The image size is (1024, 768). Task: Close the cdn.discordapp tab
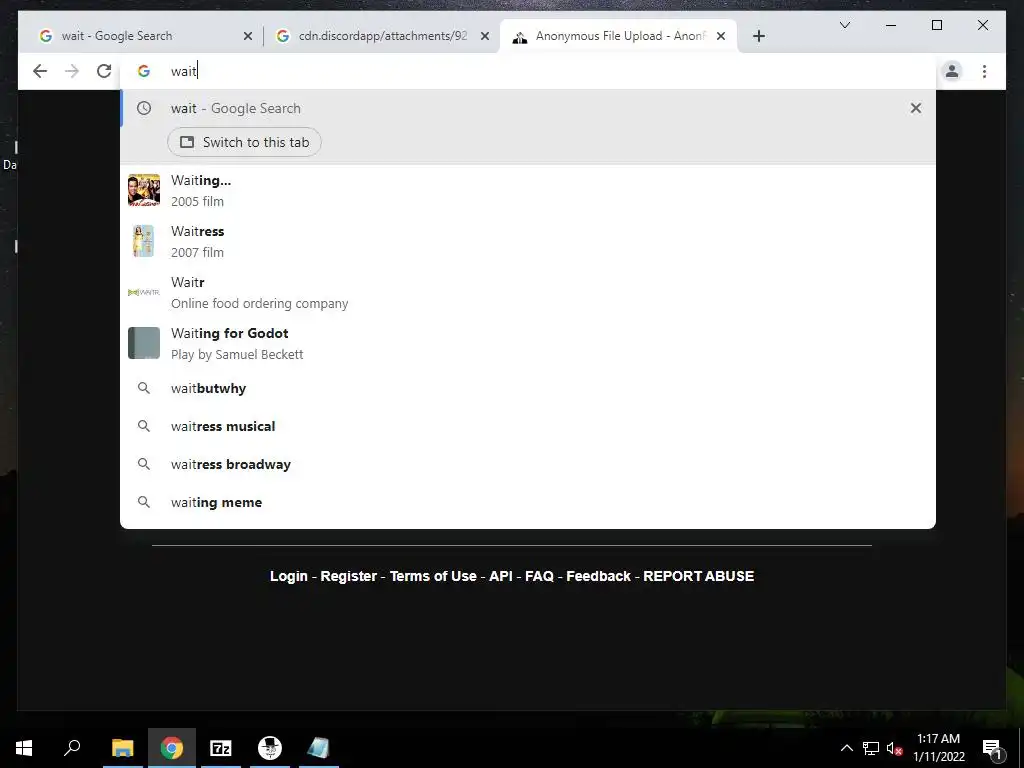485,37
